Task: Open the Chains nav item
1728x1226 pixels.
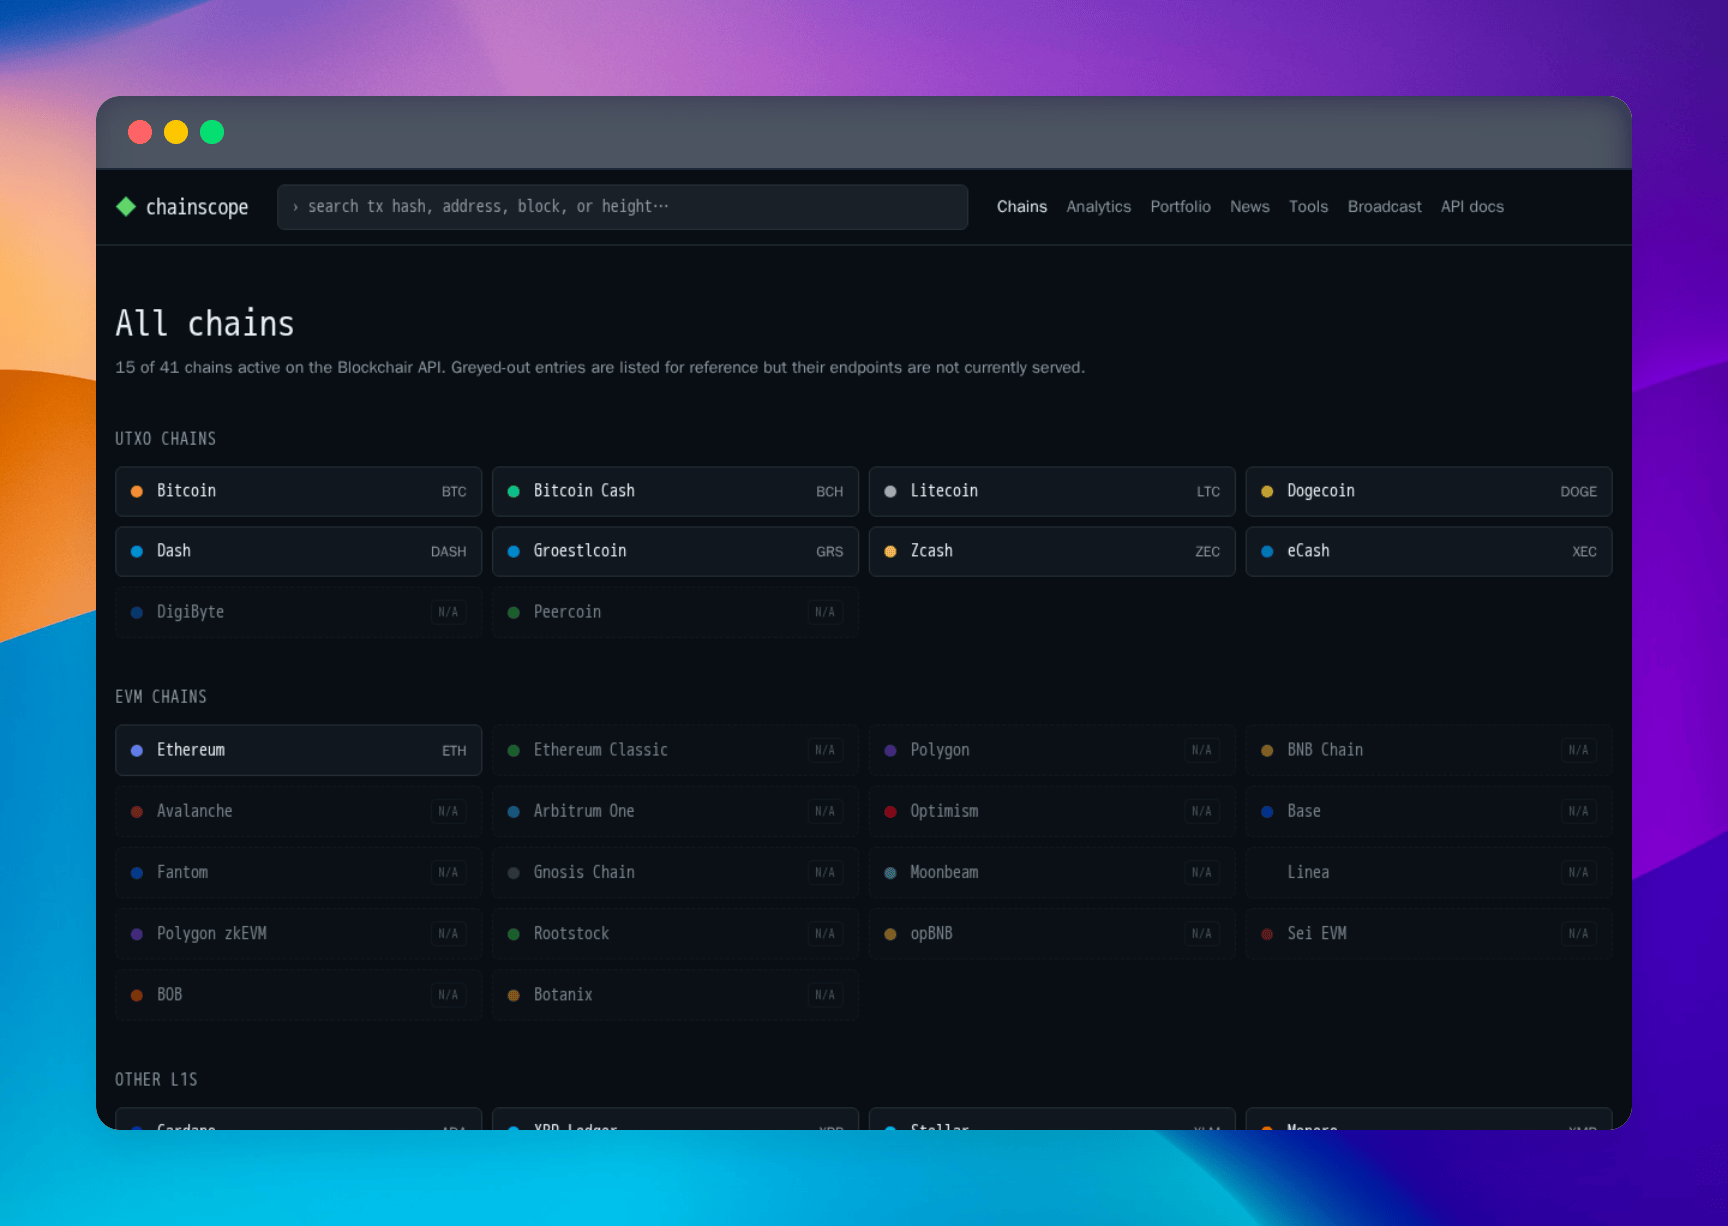Action: click(x=1022, y=207)
